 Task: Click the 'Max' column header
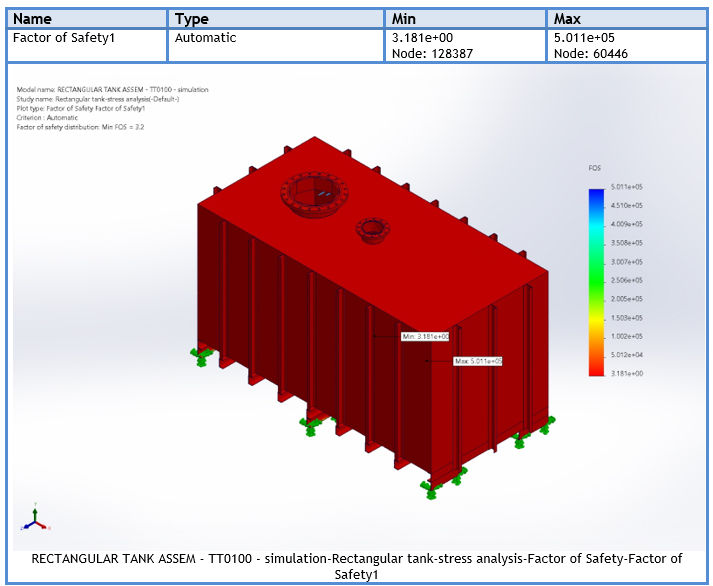click(x=627, y=19)
